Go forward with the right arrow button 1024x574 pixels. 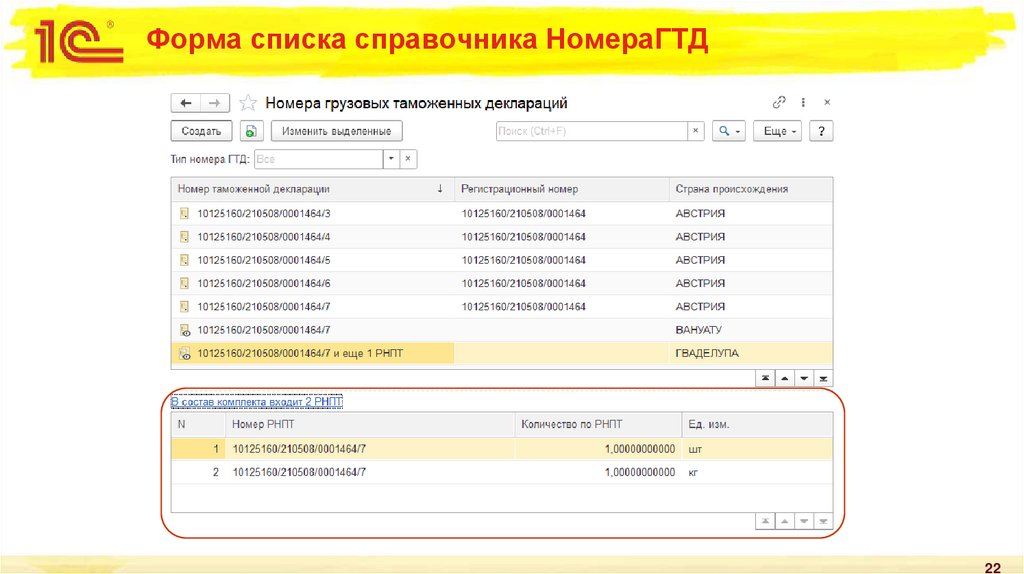pyautogui.click(x=214, y=103)
